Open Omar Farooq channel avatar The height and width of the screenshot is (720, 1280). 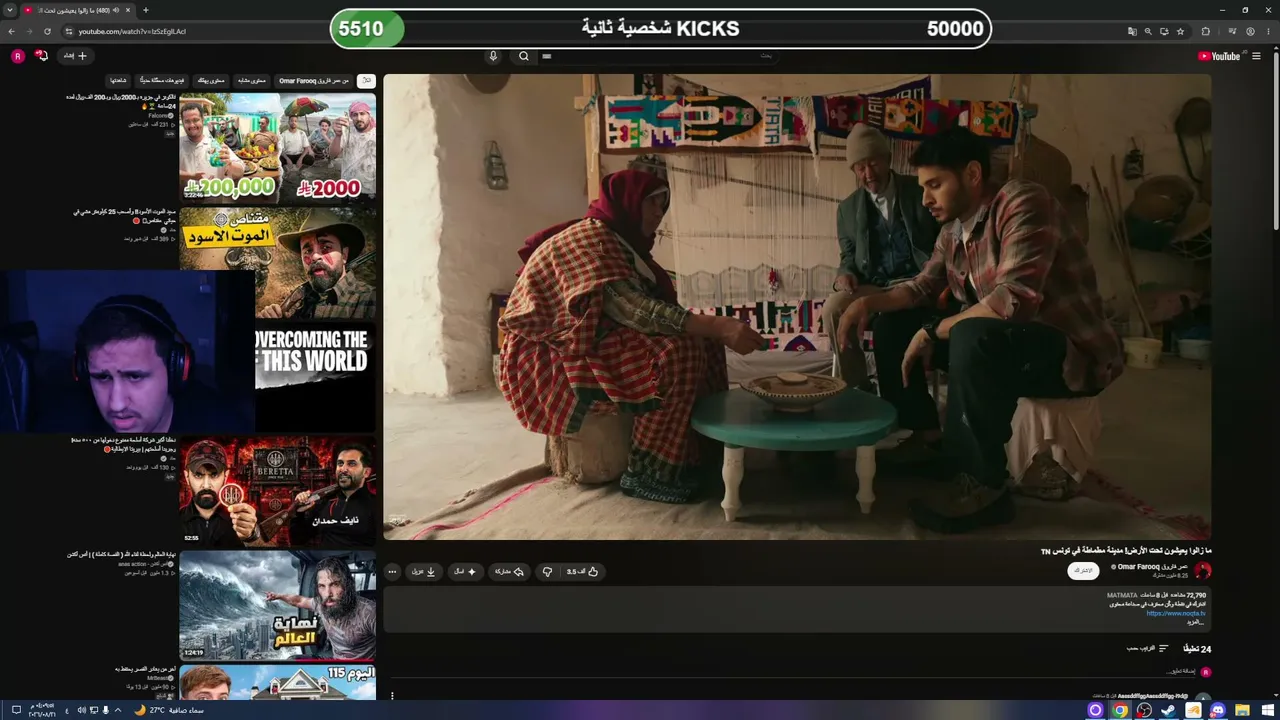tap(1203, 571)
